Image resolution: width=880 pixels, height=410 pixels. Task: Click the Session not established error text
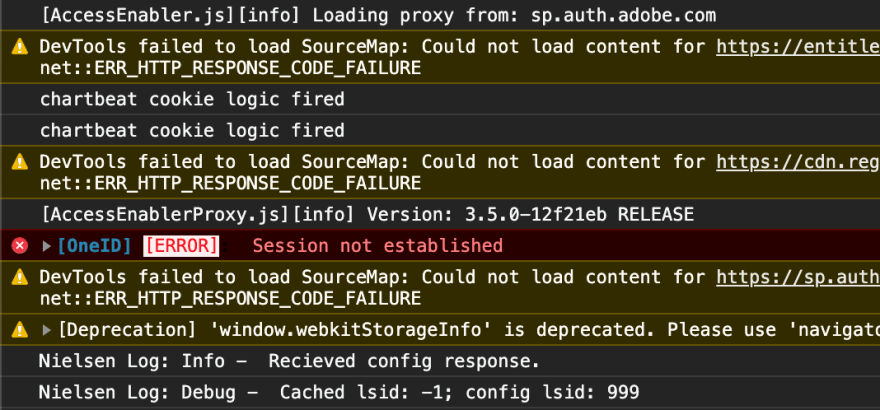pos(378,246)
